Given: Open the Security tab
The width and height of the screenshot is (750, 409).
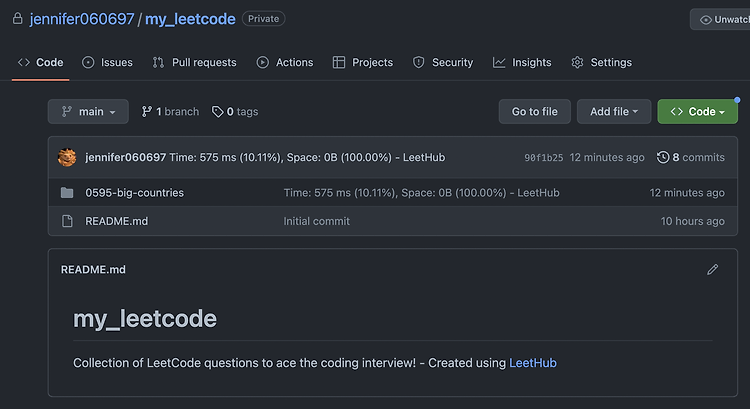Looking at the screenshot, I should click(x=443, y=63).
